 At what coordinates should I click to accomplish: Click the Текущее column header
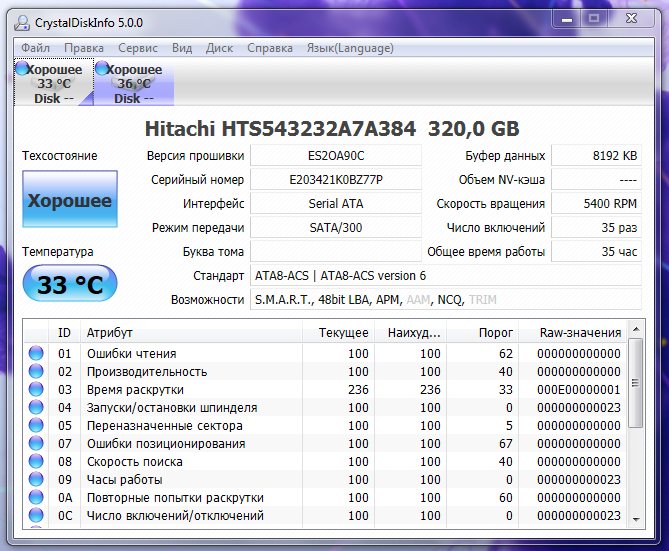(338, 332)
